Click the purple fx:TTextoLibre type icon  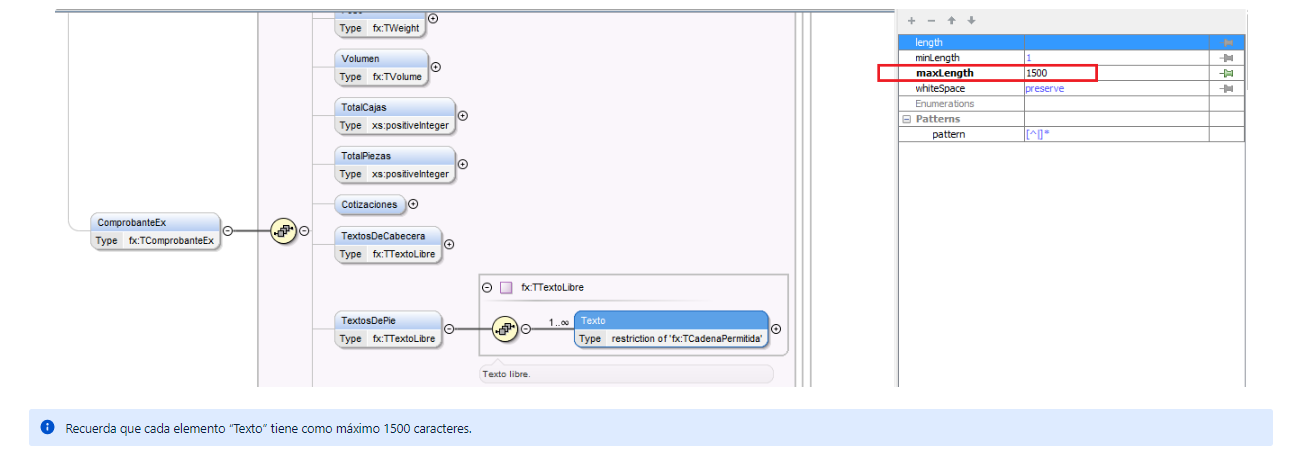click(507, 287)
